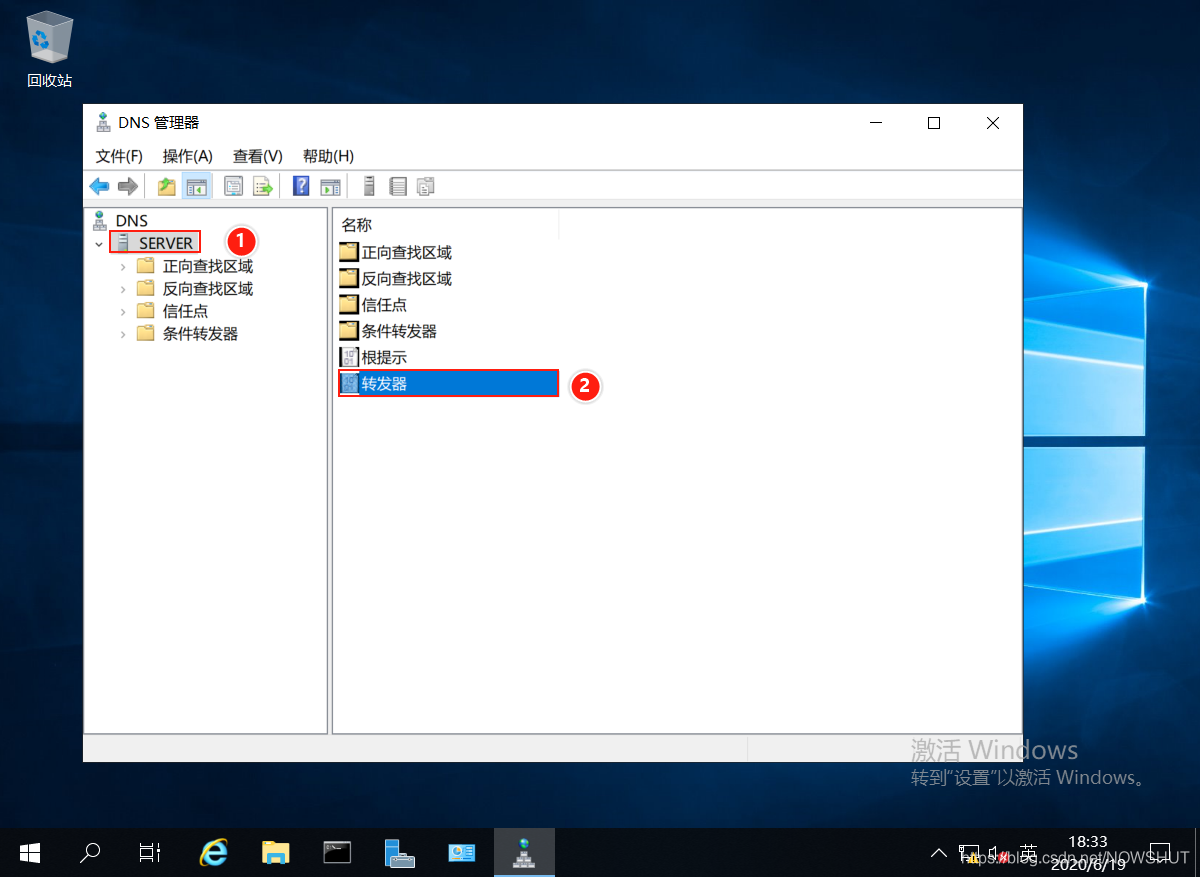The width and height of the screenshot is (1200, 877).
Task: Click the Export List toolbar icon
Action: (262, 186)
